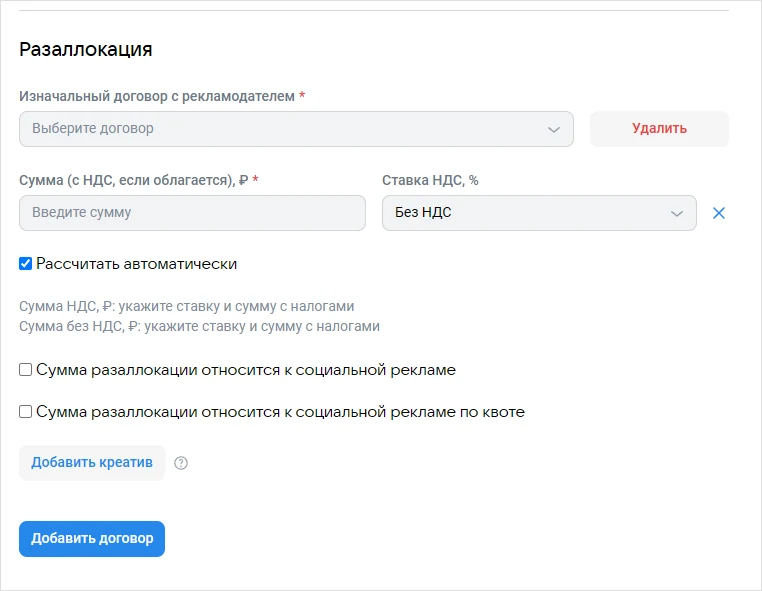Open the 'Выберите договор' dropdown
Viewport: 762px width, 591px height.
296,129
